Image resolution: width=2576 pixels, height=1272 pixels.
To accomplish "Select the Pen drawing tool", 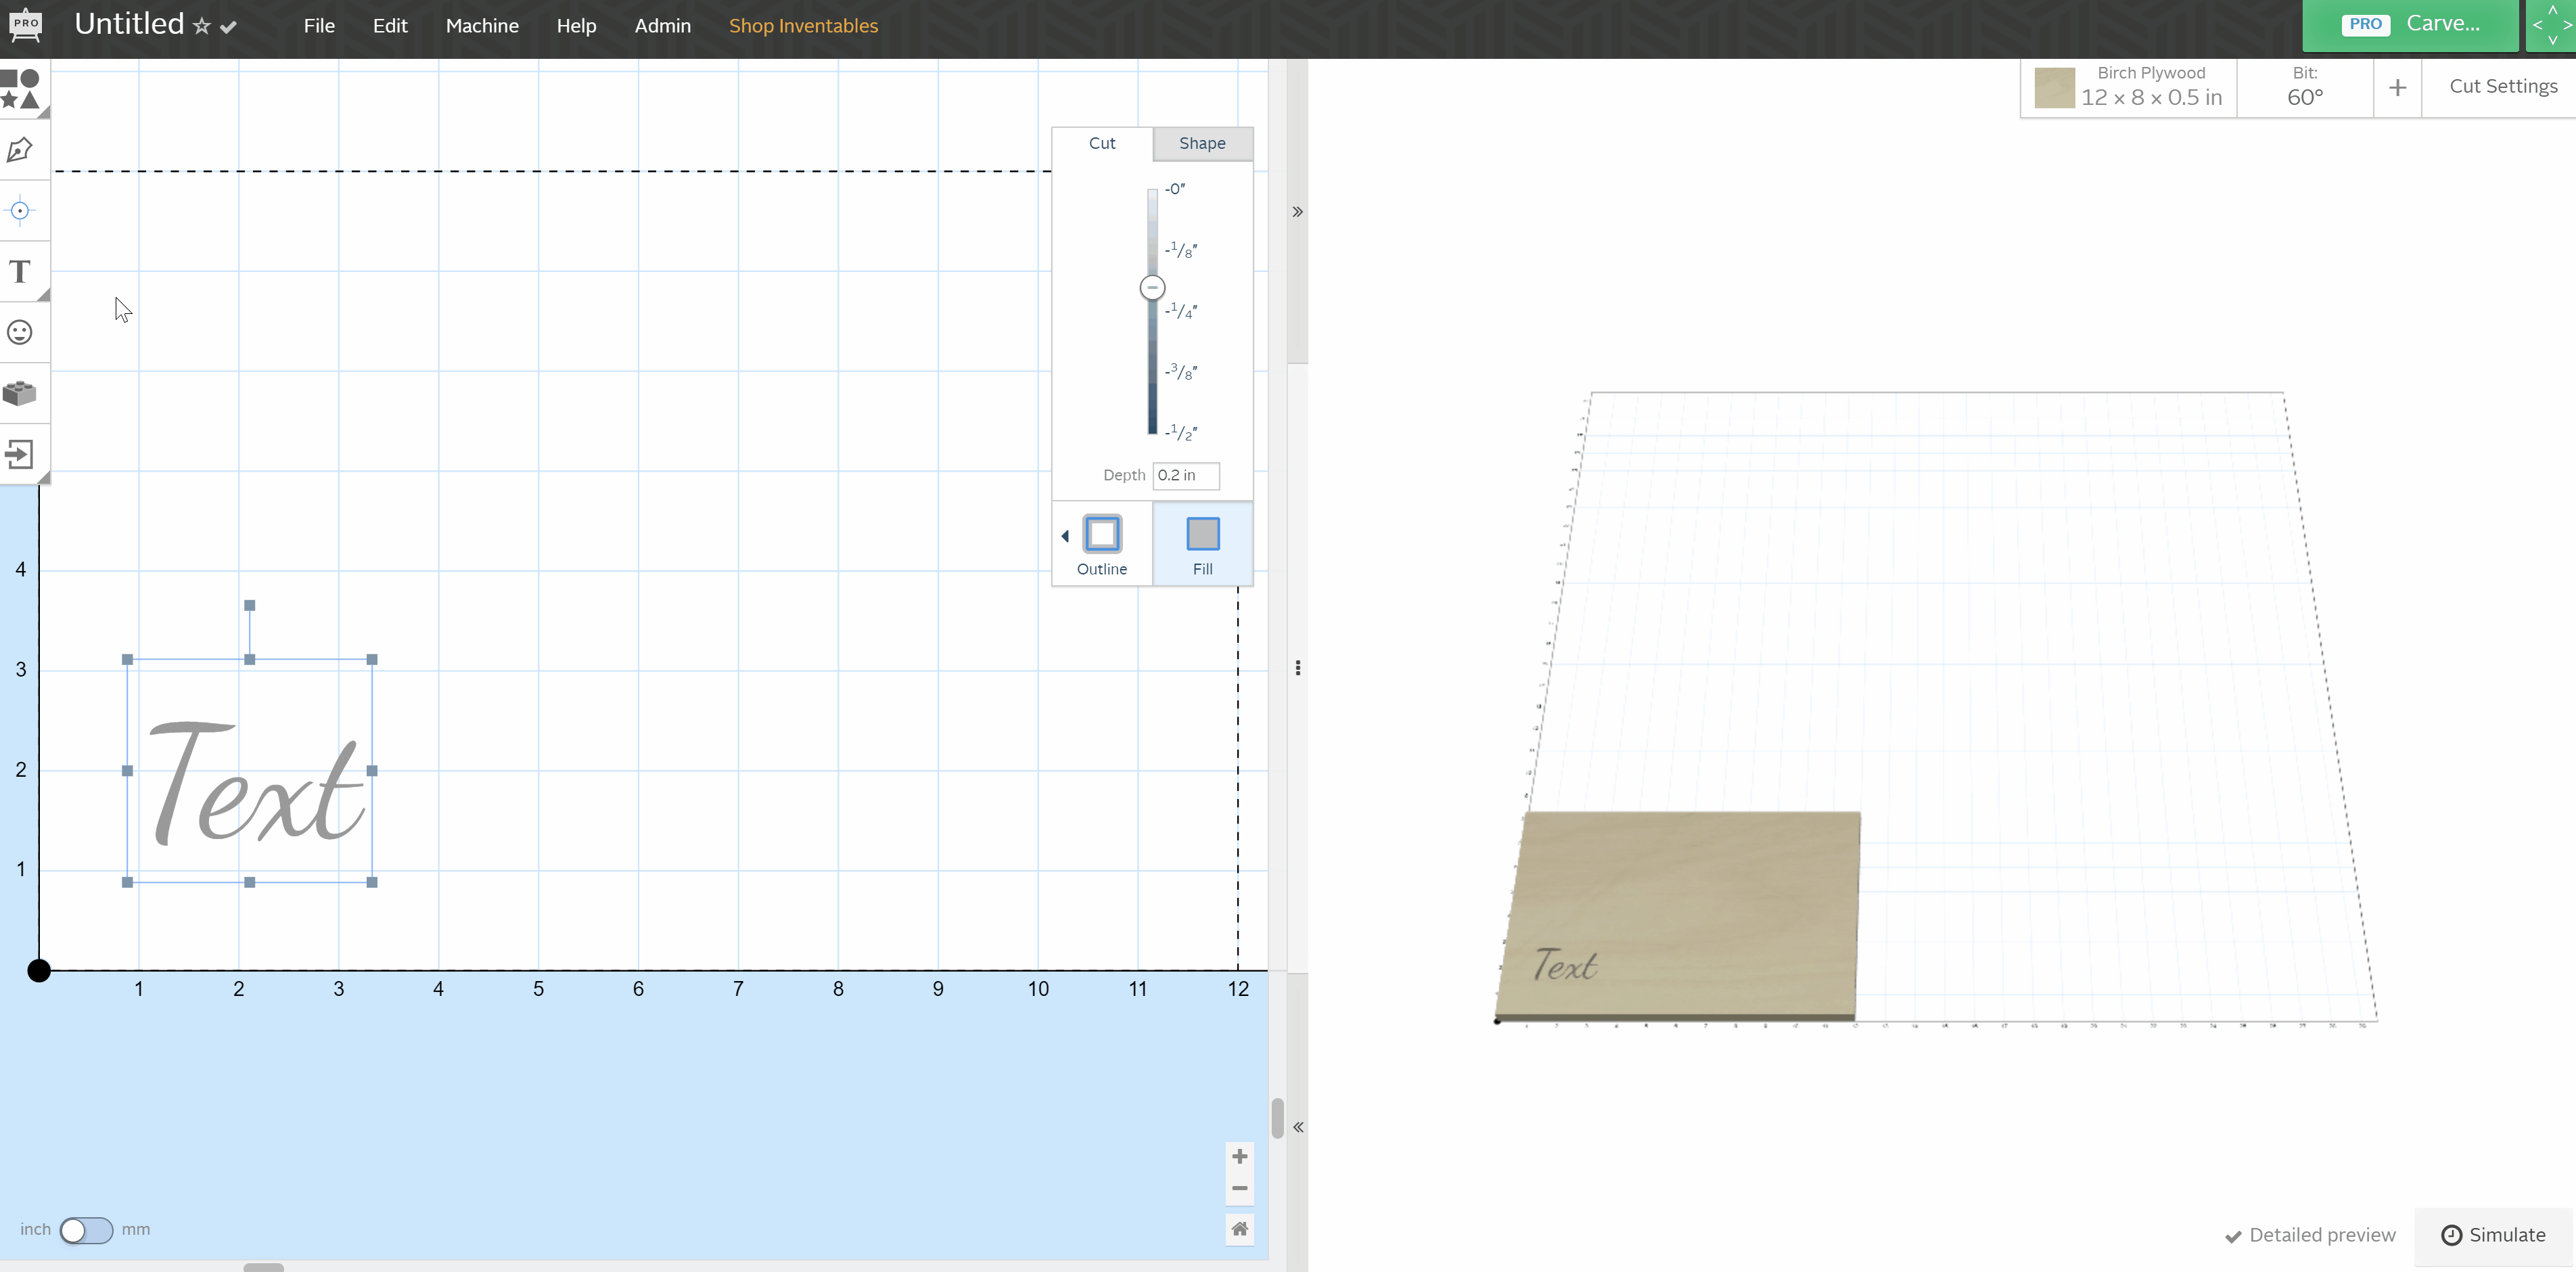I will [x=20, y=150].
